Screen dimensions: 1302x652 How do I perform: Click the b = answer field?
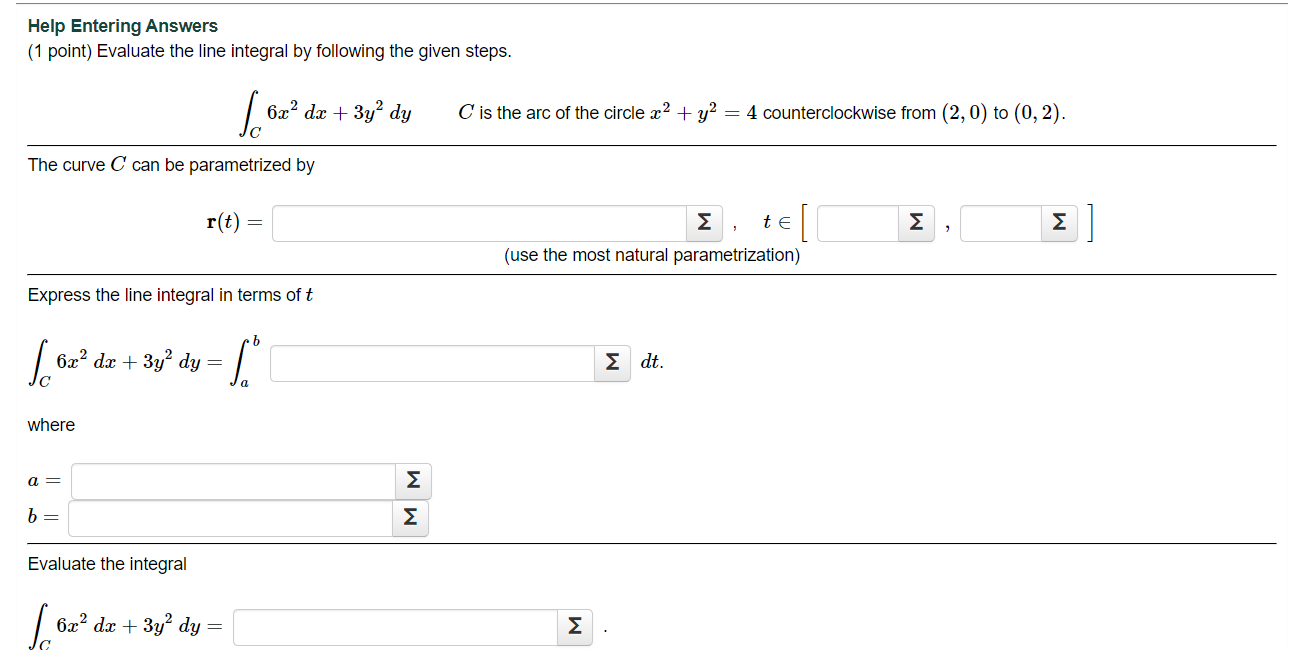point(230,518)
